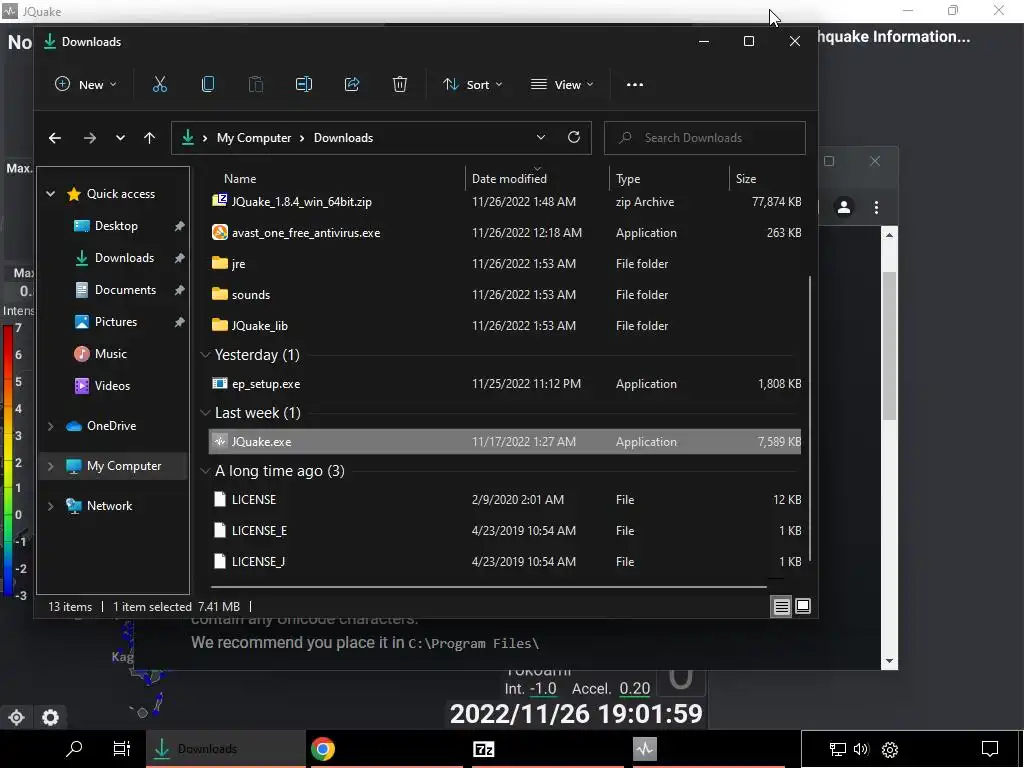Open the Sort dropdown

[x=472, y=84]
